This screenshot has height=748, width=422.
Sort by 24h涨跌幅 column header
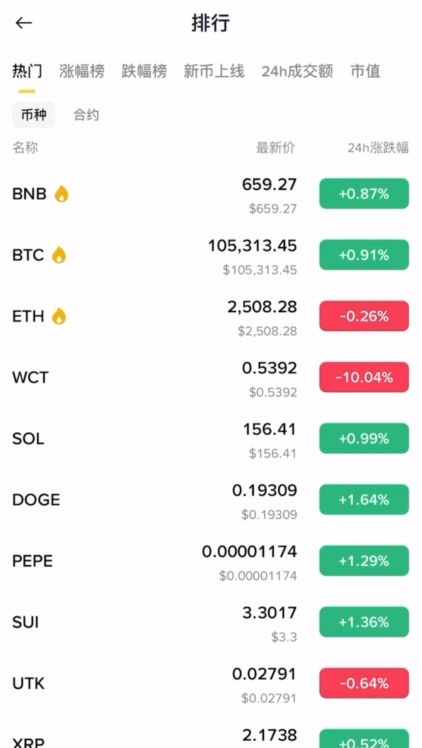[x=378, y=148]
